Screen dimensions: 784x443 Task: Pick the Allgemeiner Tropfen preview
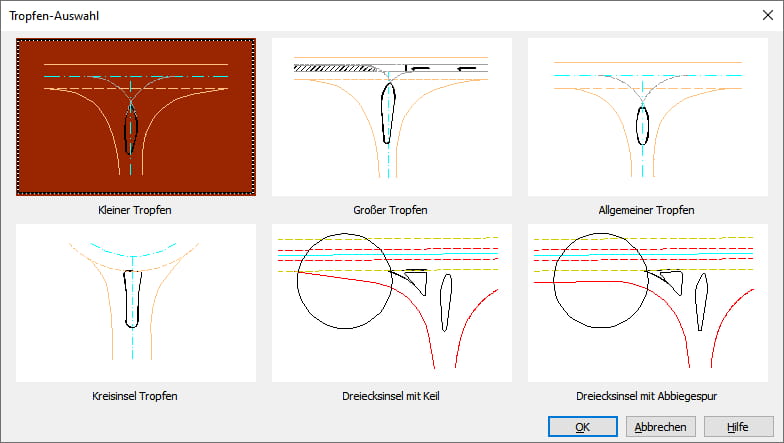(648, 116)
